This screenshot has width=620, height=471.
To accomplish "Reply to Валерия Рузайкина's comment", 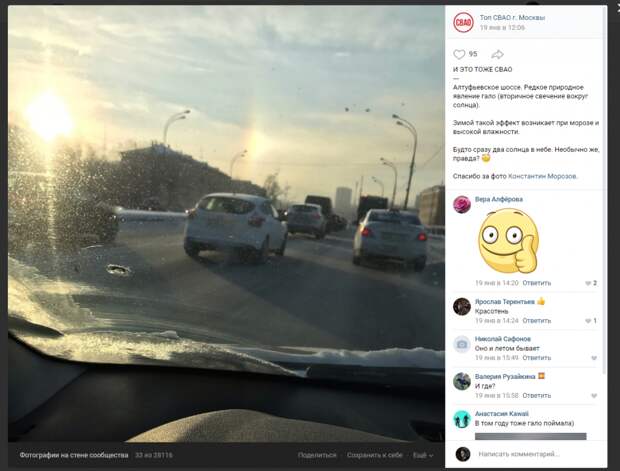I will click(537, 395).
